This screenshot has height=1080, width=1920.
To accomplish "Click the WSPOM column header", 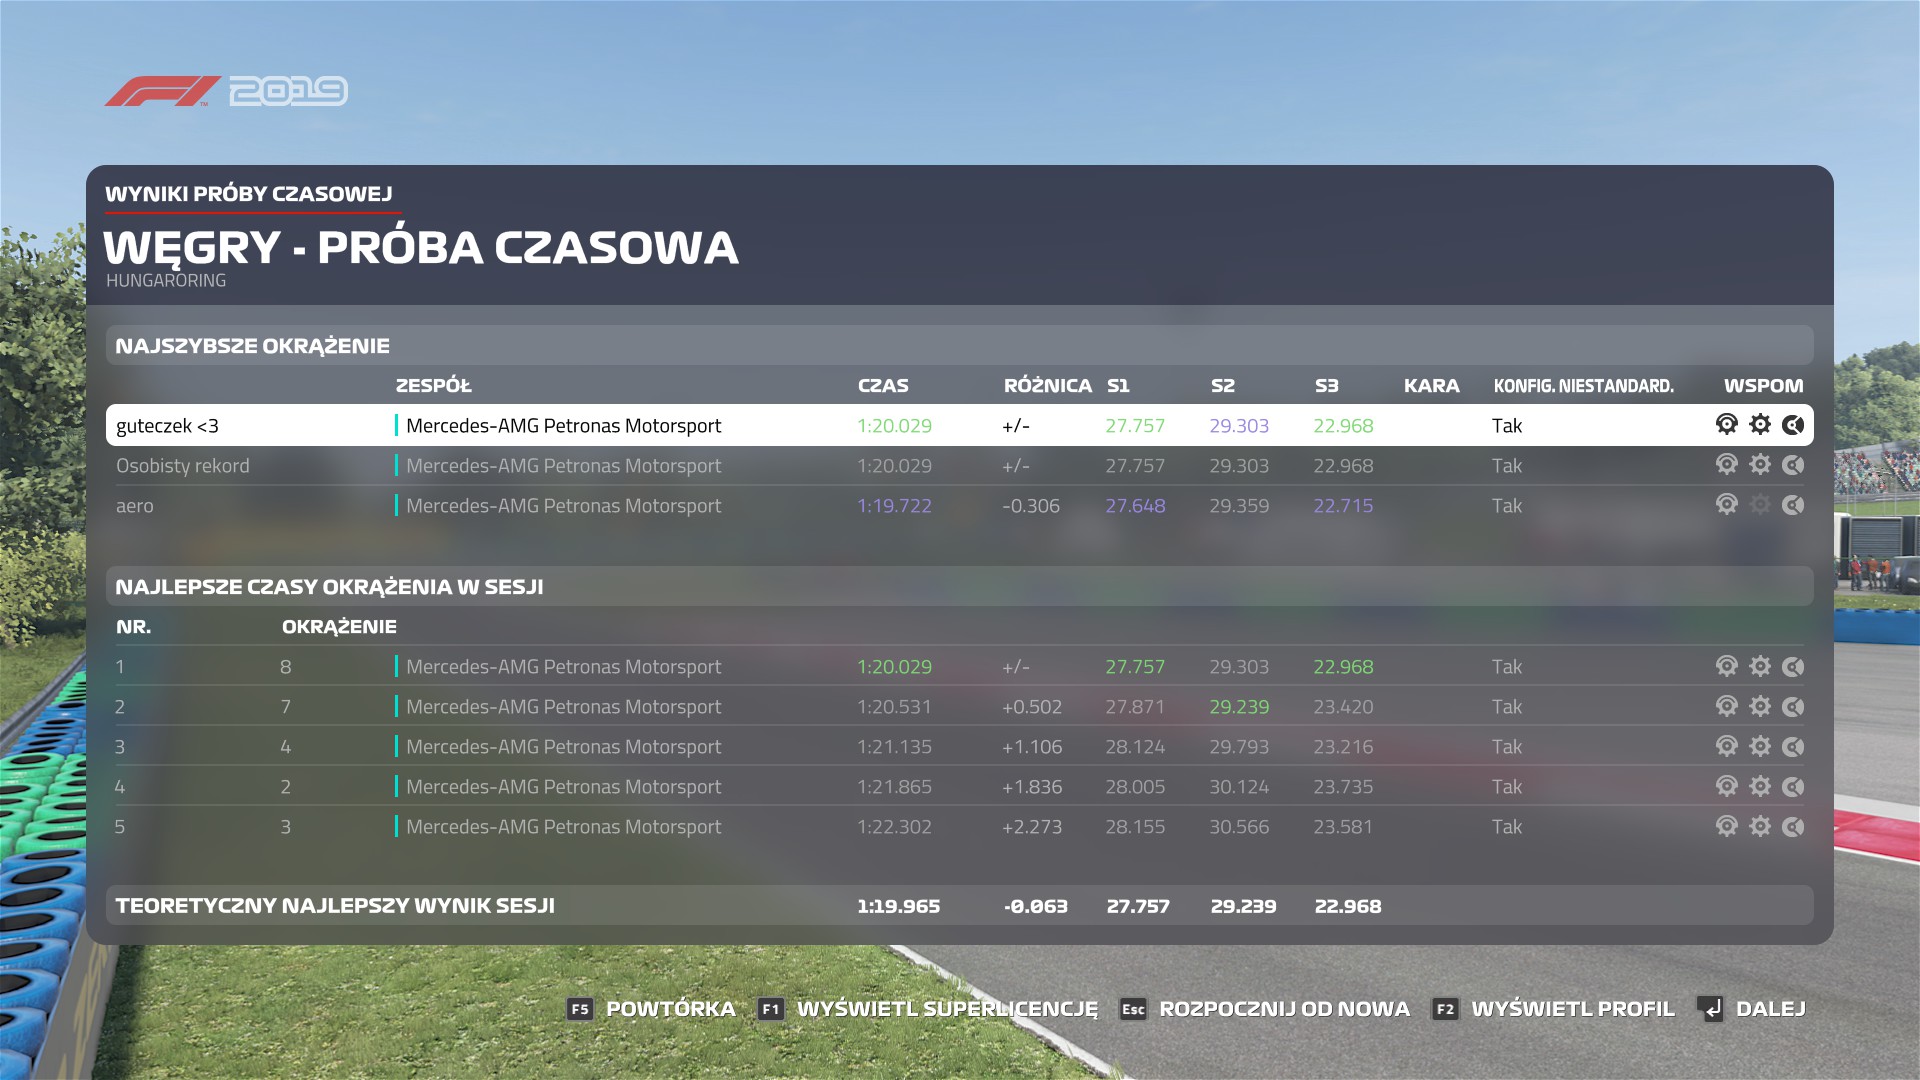I will (1764, 386).
